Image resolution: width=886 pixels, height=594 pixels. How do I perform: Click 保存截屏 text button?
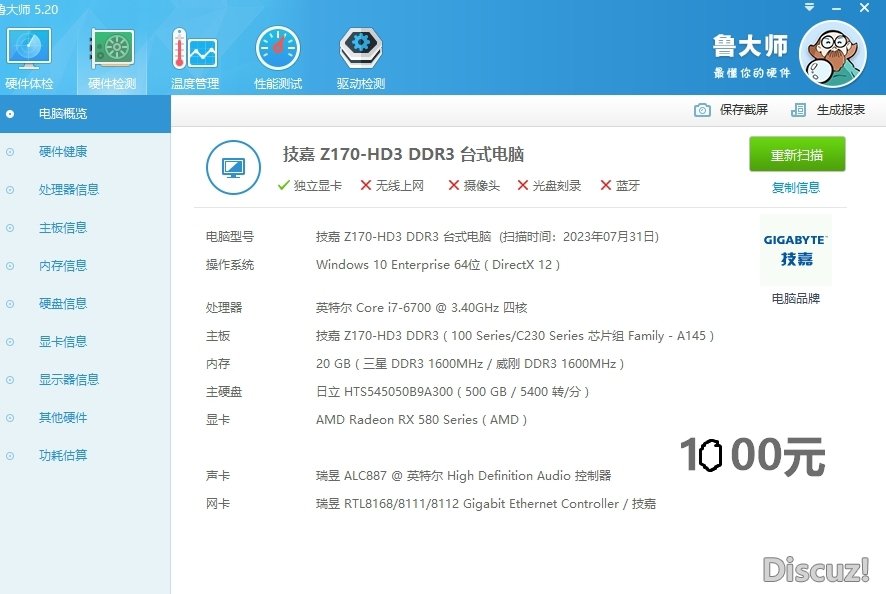coord(744,110)
